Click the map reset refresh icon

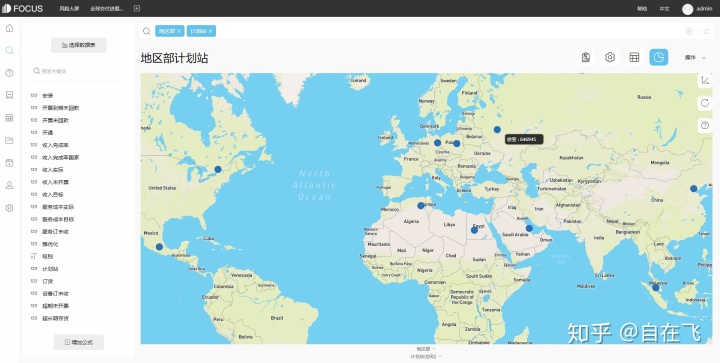click(x=705, y=103)
